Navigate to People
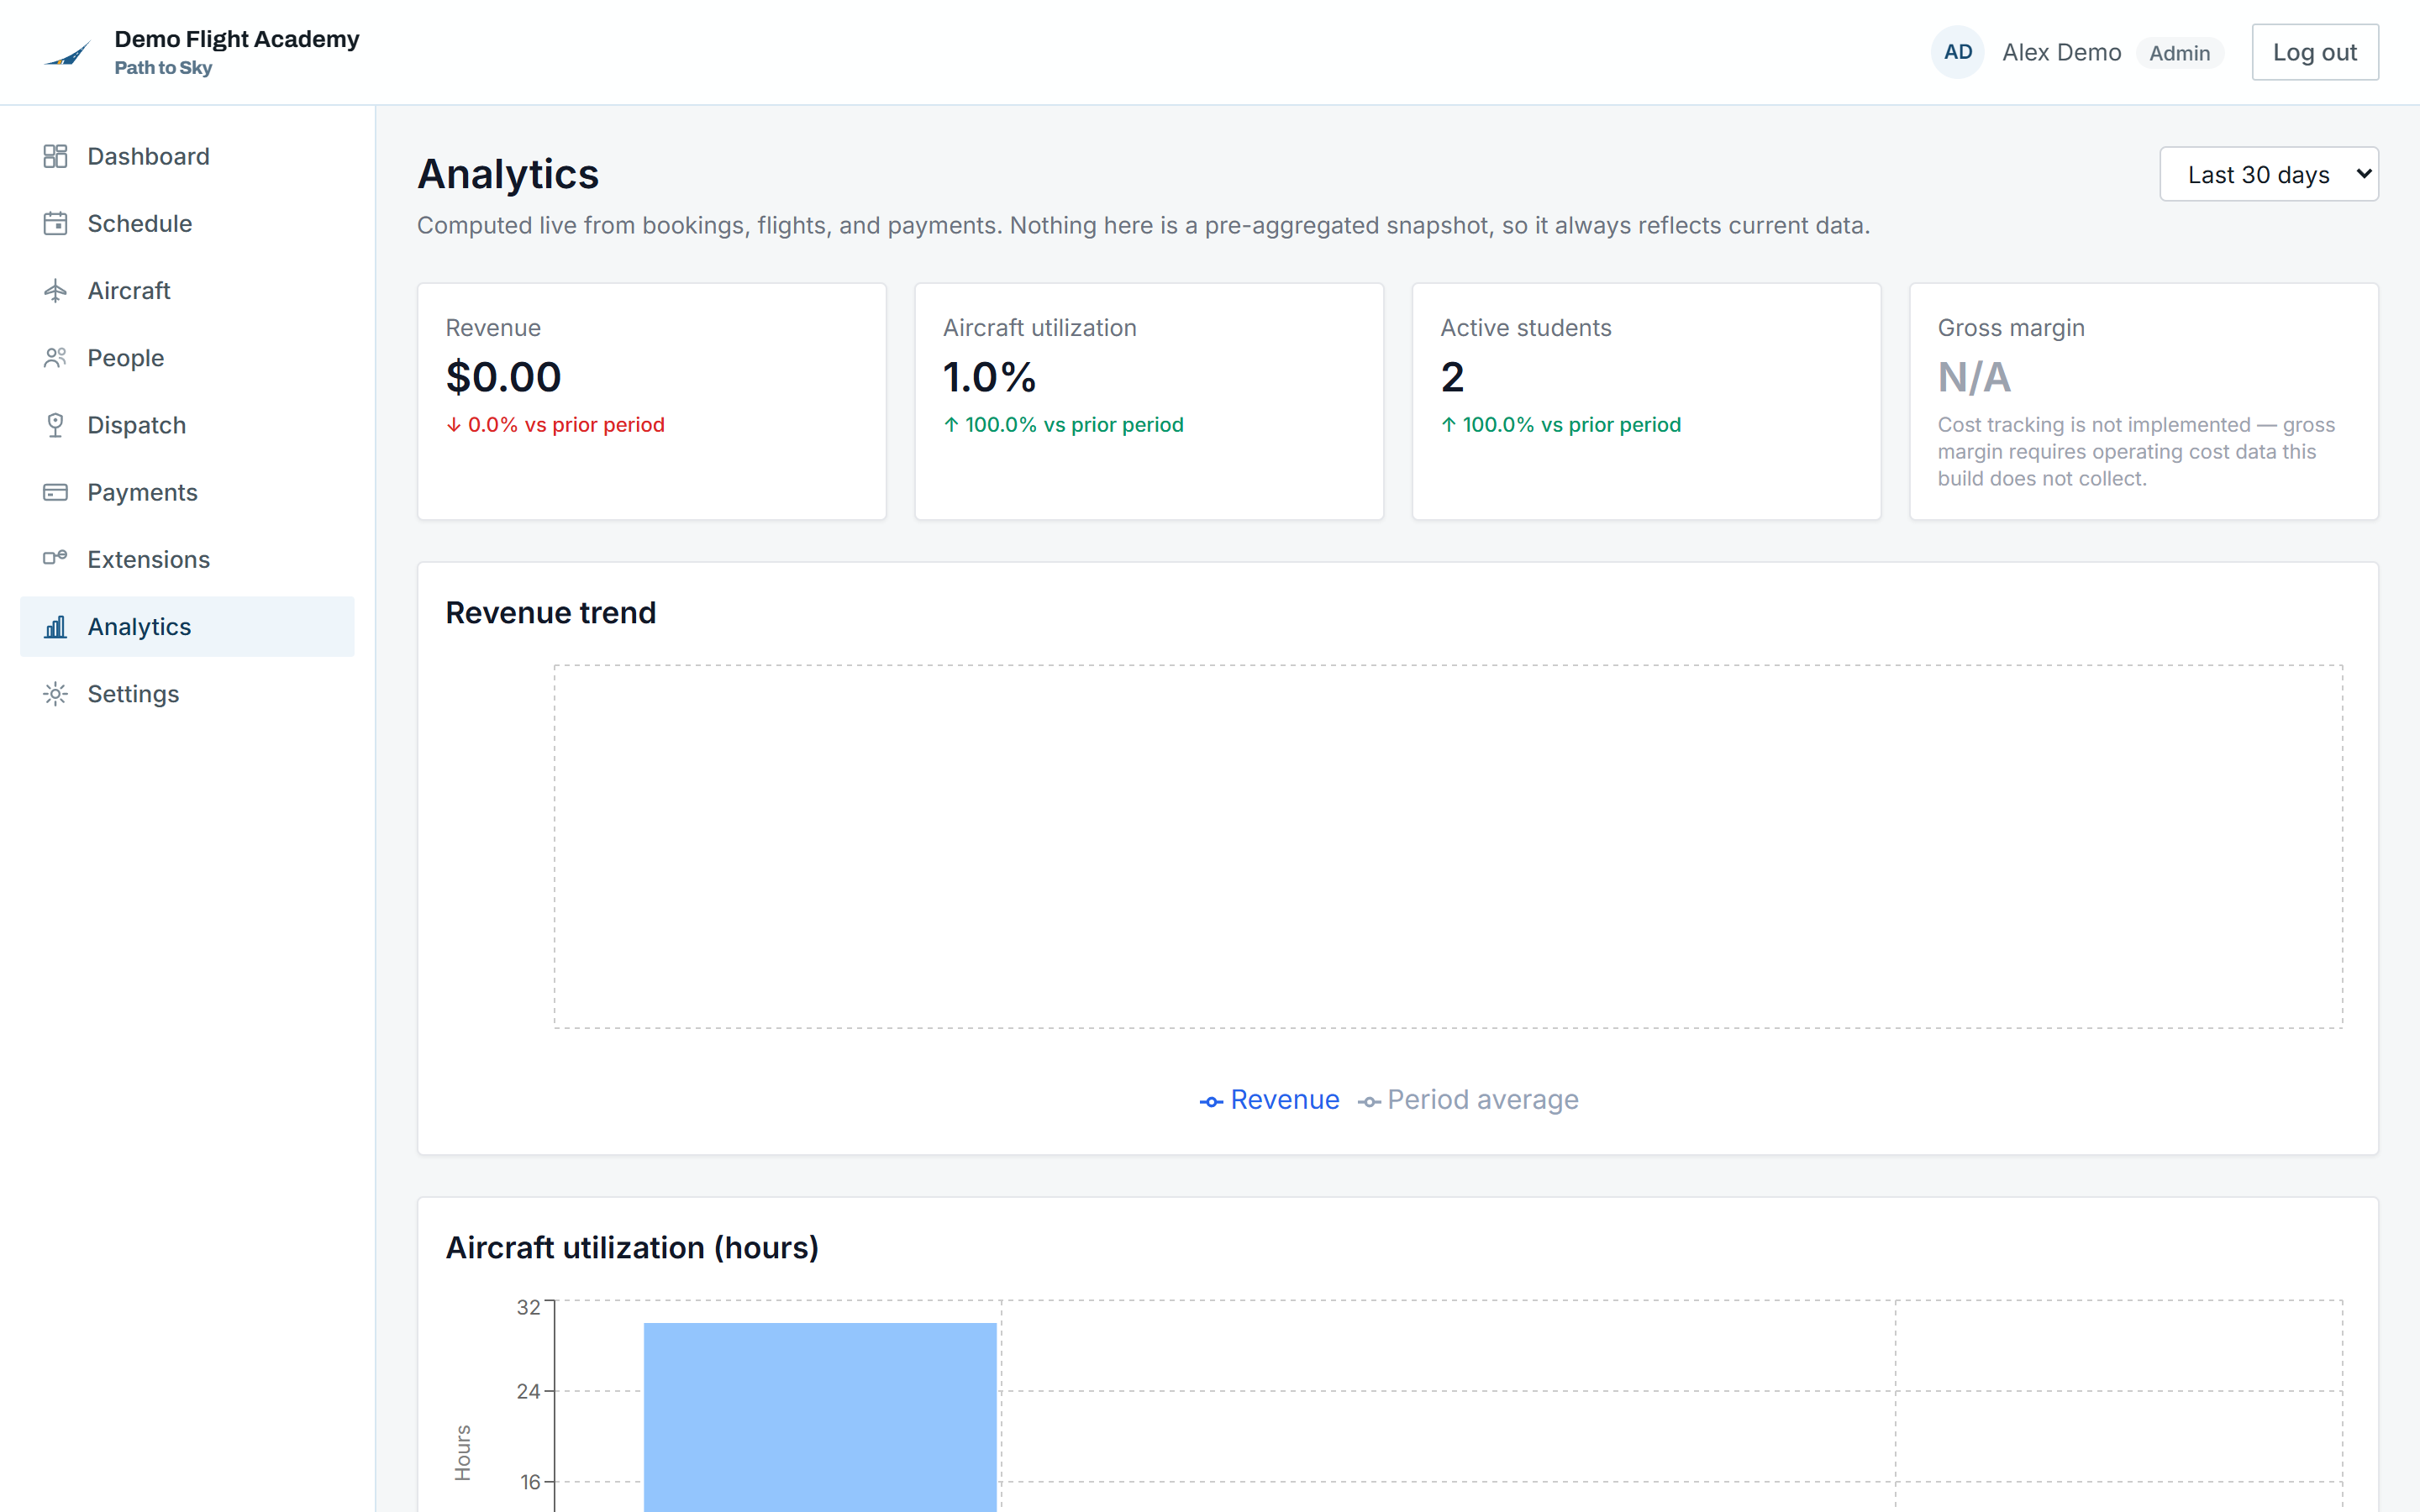Image resolution: width=2420 pixels, height=1512 pixels. point(187,358)
